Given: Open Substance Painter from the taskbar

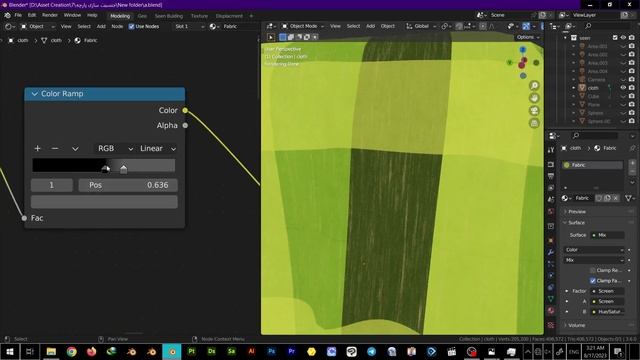Looking at the screenshot, I should tap(191, 351).
